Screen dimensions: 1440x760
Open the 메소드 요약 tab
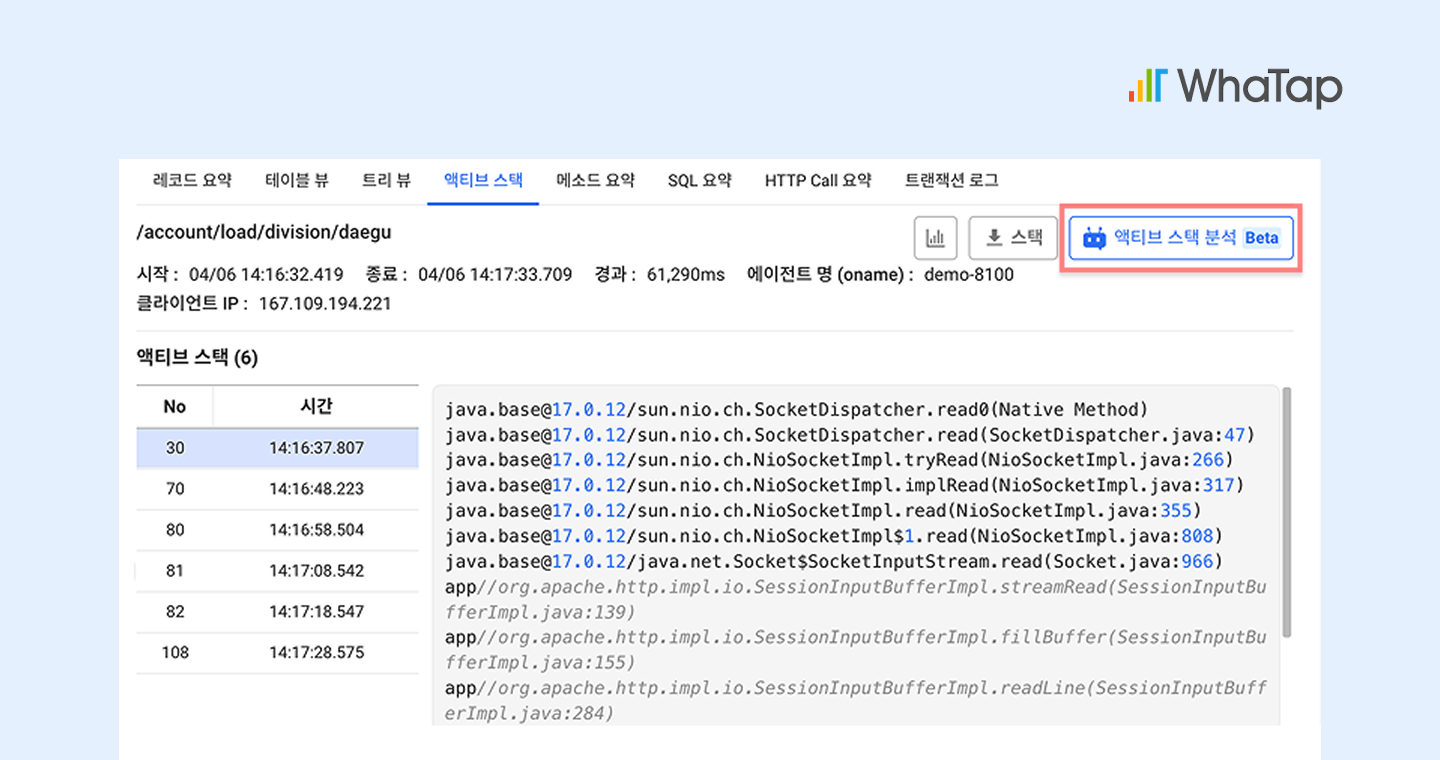pos(595,180)
